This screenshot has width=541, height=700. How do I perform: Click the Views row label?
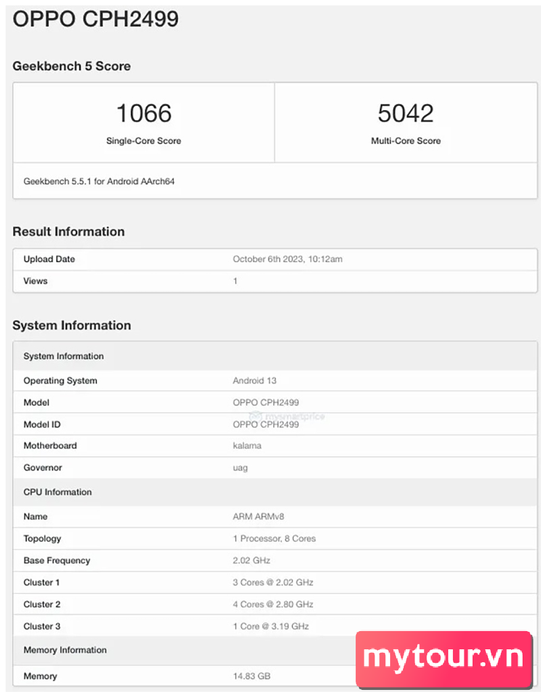click(35, 281)
